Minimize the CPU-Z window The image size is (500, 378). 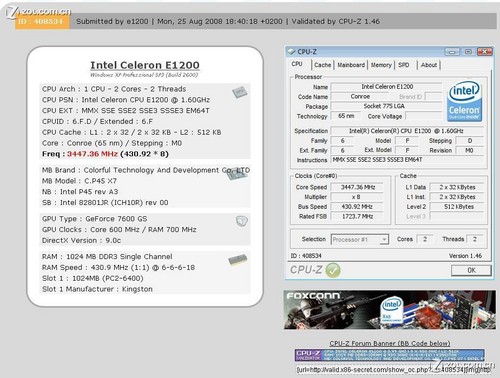(452, 52)
